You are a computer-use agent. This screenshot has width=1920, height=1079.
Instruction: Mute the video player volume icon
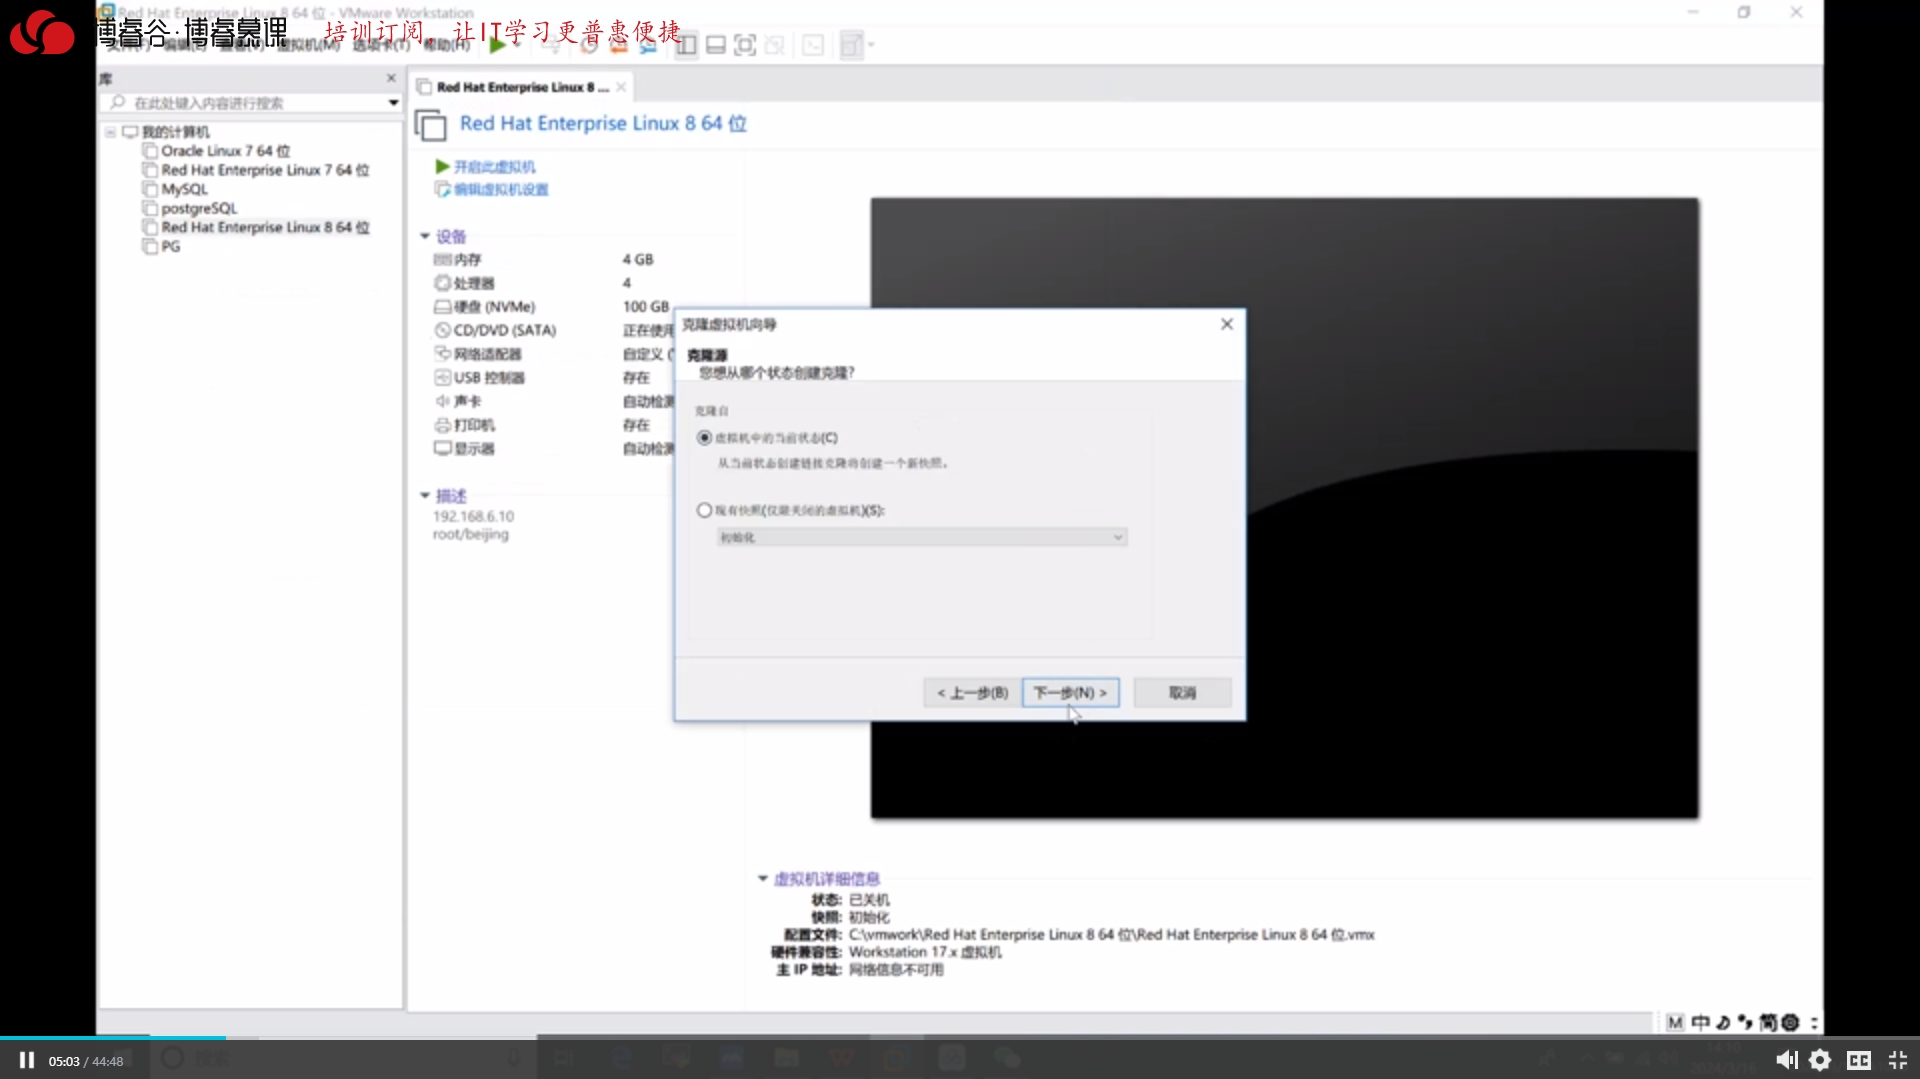click(x=1786, y=1060)
